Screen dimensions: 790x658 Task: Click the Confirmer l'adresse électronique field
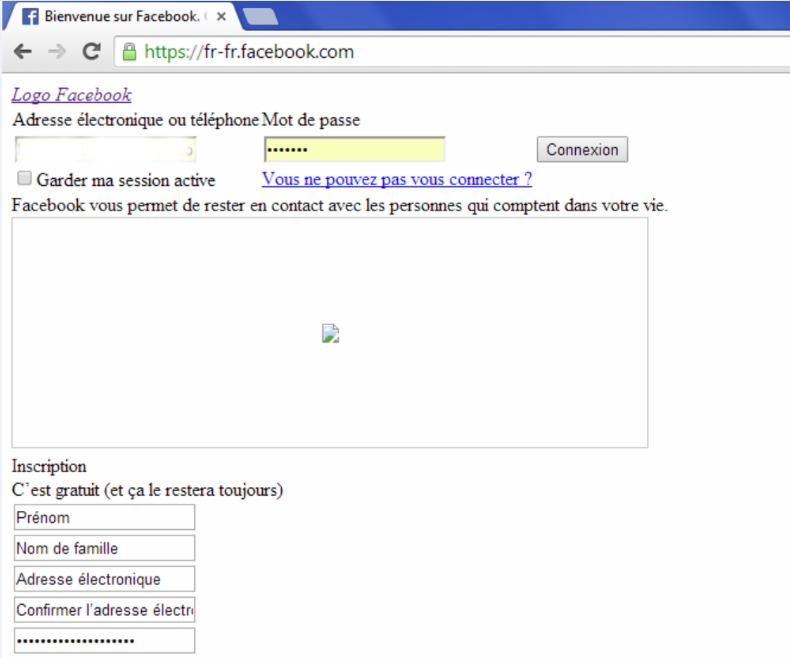tap(104, 610)
